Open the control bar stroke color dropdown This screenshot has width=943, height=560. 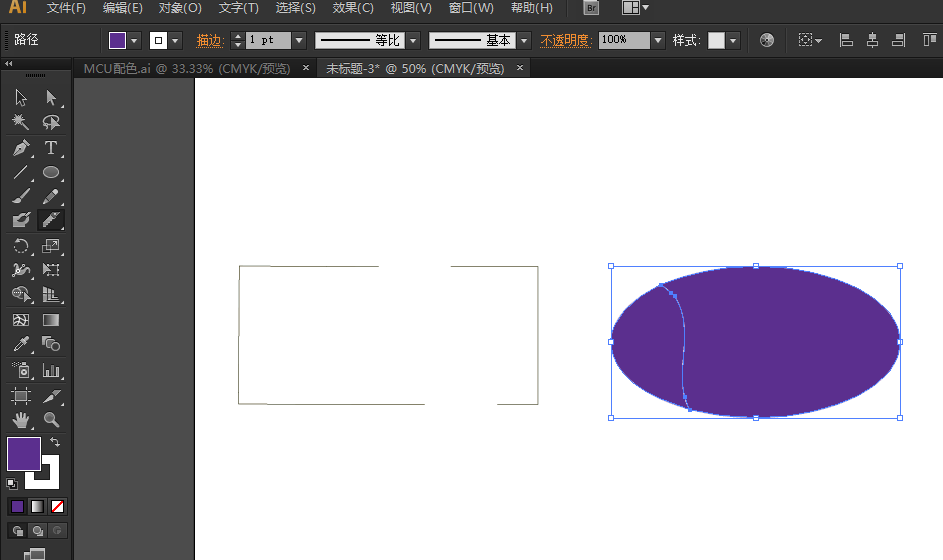175,40
